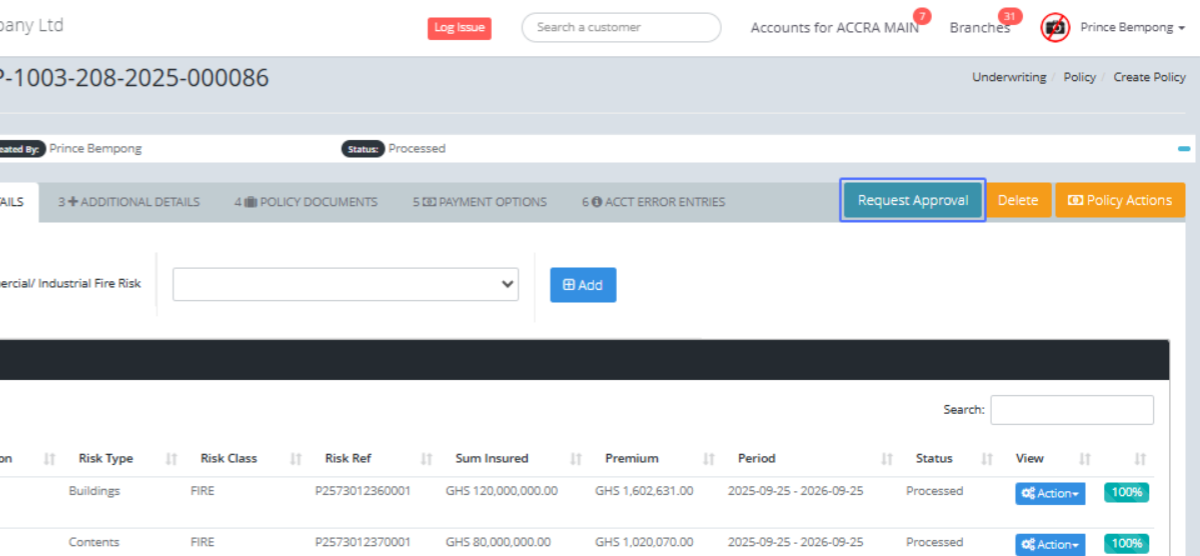Open Action dropdown for Contents risk row
Image resolution: width=1200 pixels, height=556 pixels.
pos(1050,545)
